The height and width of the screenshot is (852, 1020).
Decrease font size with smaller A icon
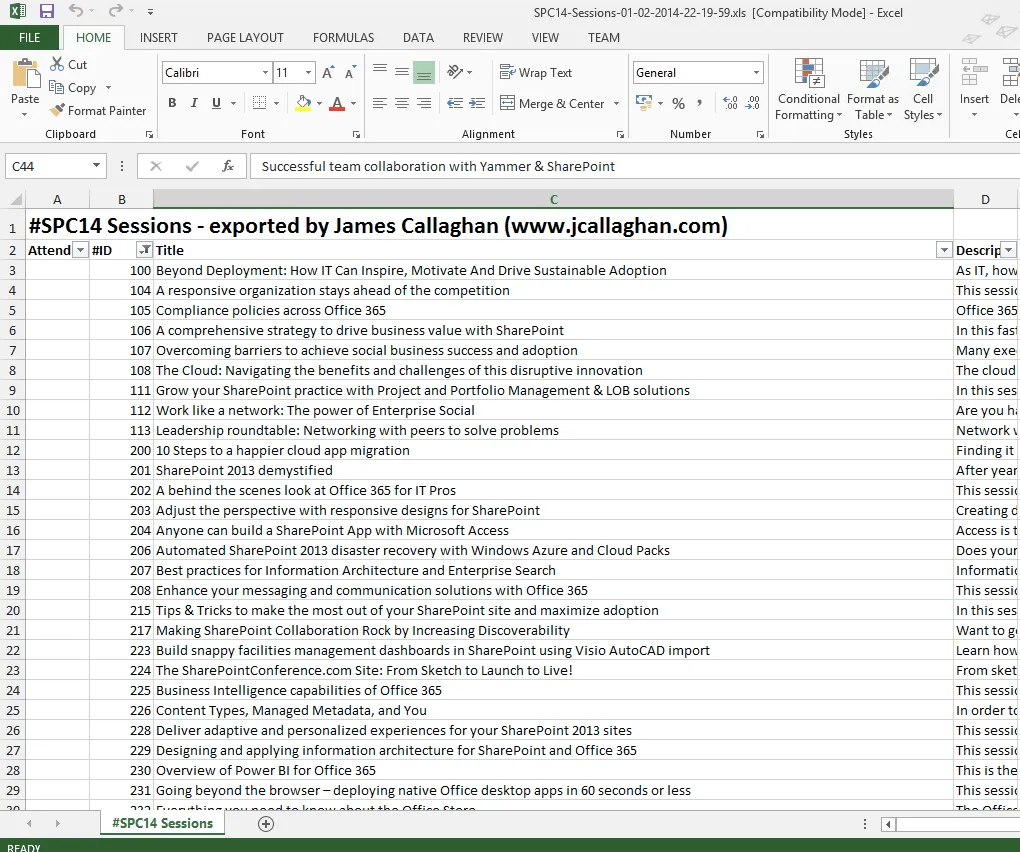(350, 72)
